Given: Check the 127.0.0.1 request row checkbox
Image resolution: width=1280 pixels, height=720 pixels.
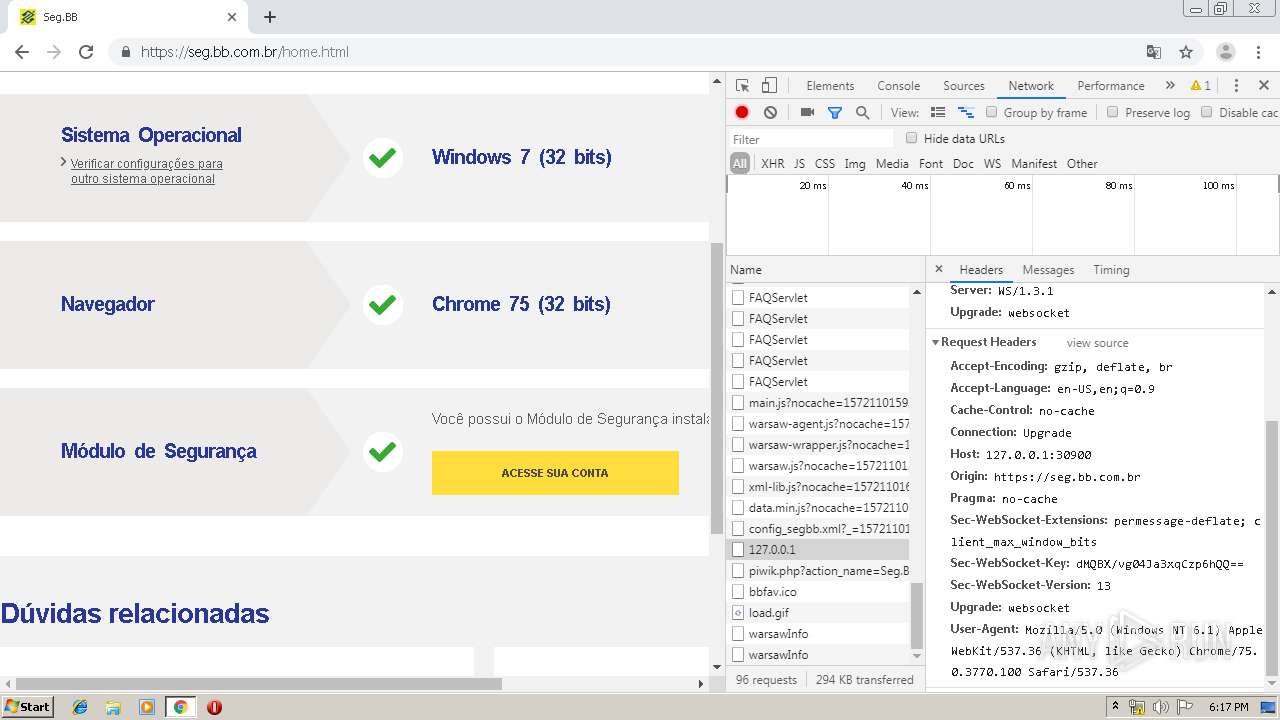Looking at the screenshot, I should (x=738, y=549).
